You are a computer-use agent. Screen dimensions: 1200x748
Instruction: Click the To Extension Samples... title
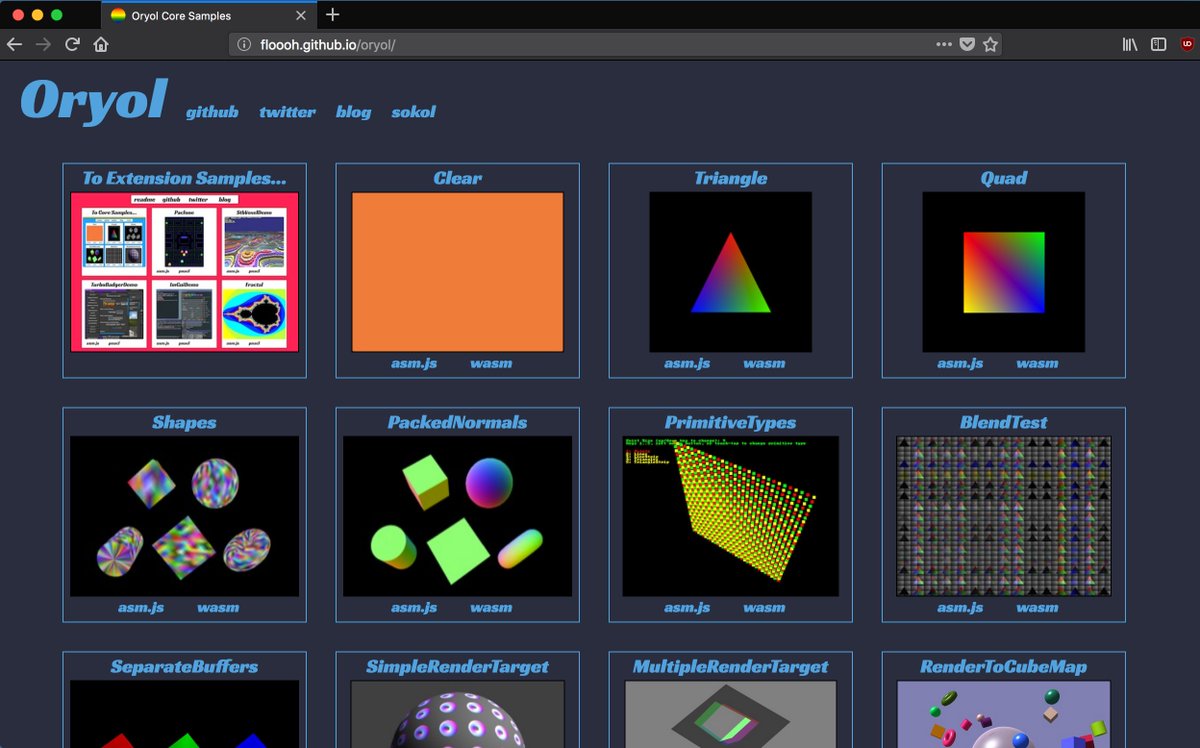(x=184, y=178)
